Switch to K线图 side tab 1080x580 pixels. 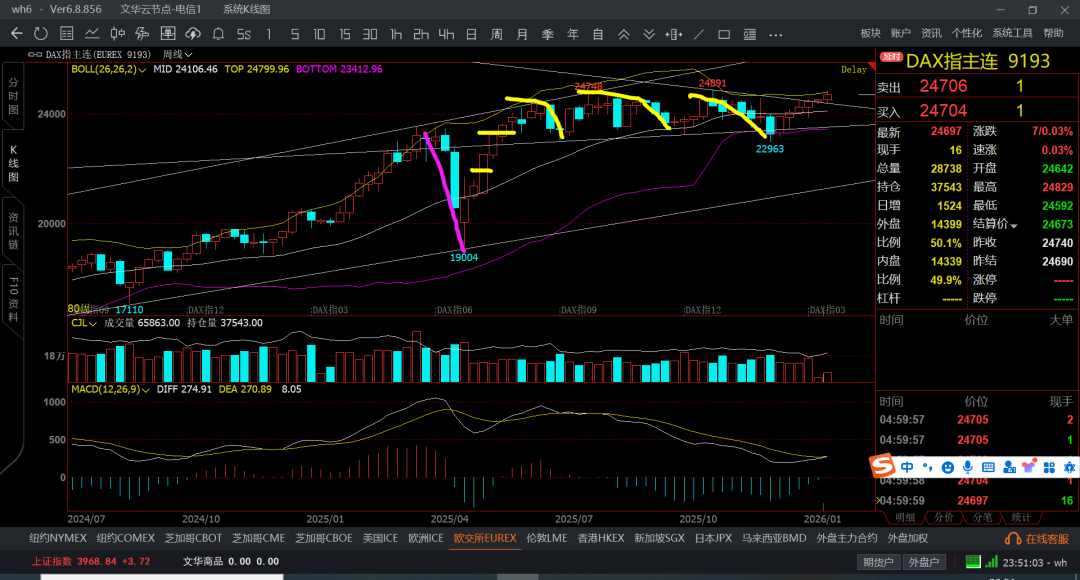[13, 163]
